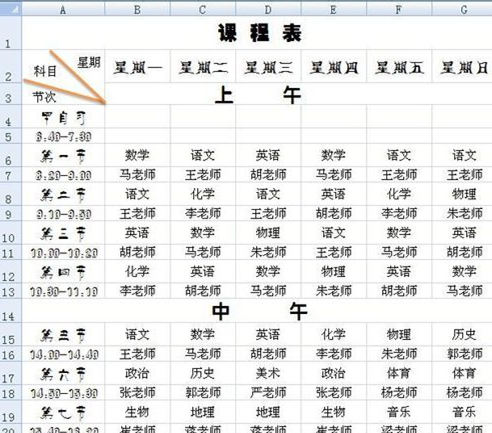Select cell E18 containing 张老师
The width and height of the screenshot is (492, 433).
pyautogui.click(x=333, y=392)
